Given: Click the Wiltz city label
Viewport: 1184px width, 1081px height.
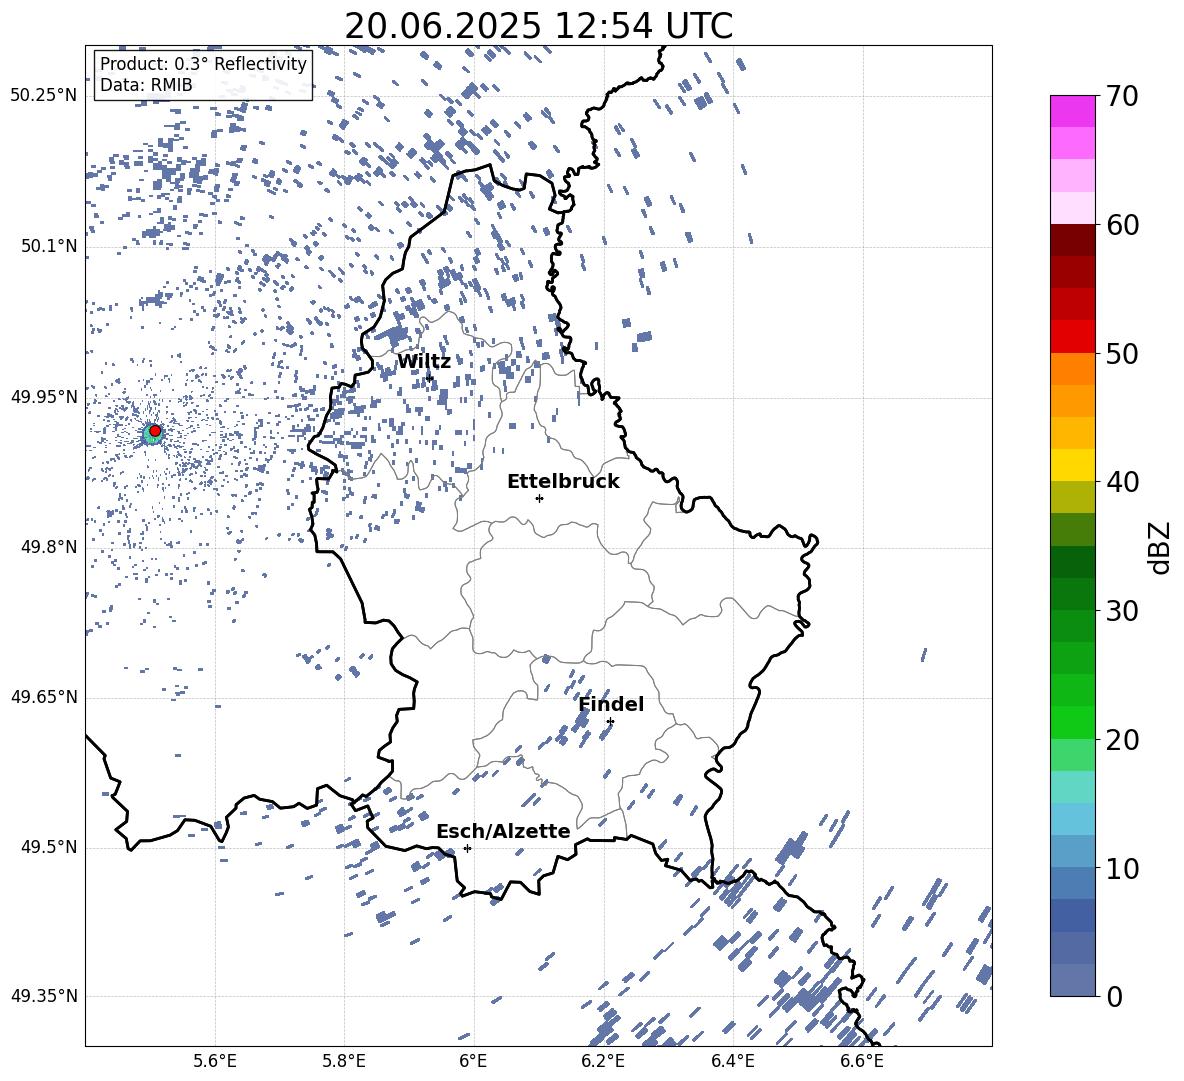Looking at the screenshot, I should 424,362.
